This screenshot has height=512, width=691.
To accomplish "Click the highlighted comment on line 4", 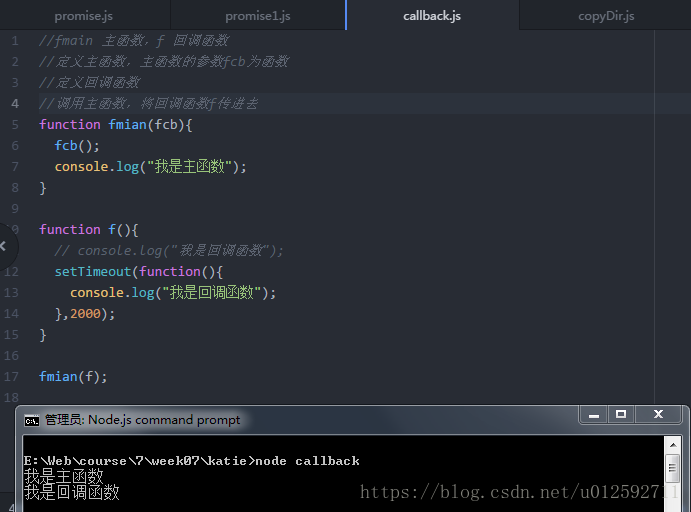I will click(x=149, y=104).
